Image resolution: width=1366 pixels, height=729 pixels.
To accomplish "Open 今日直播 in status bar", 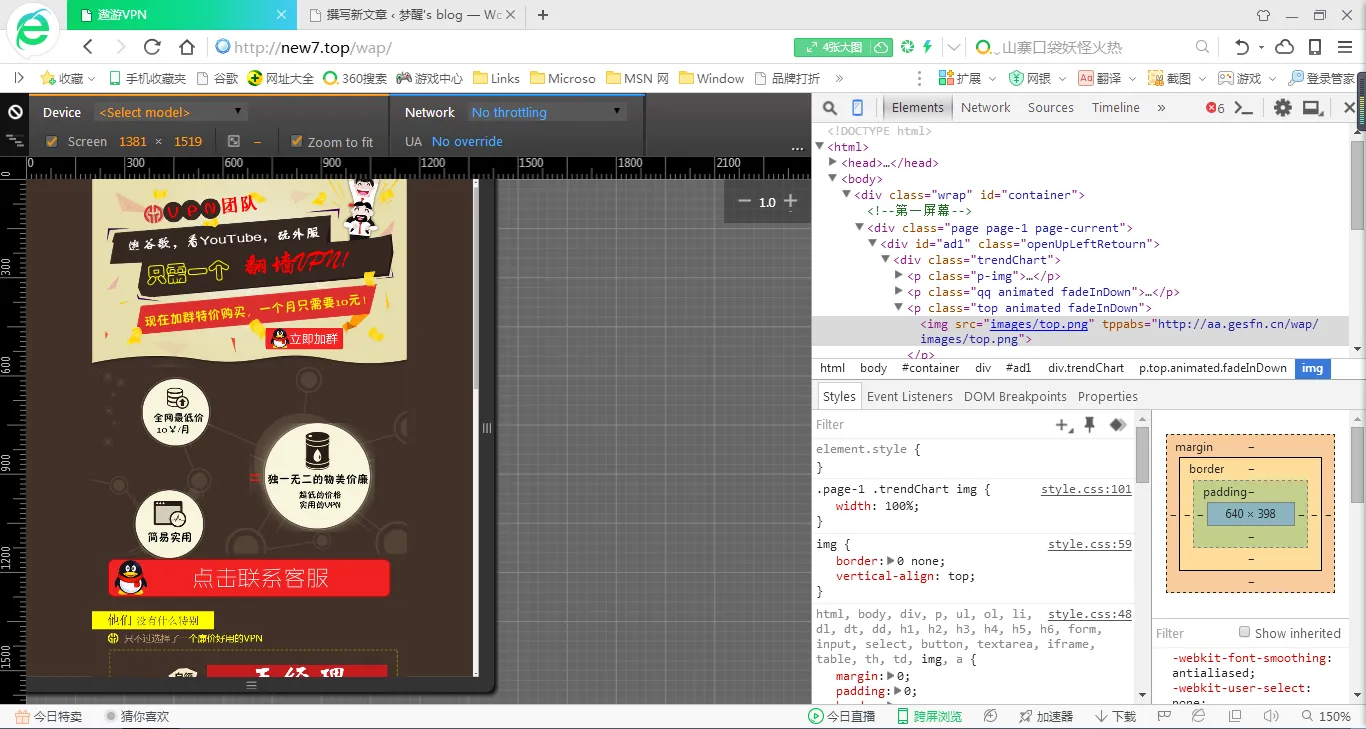I will click(842, 716).
